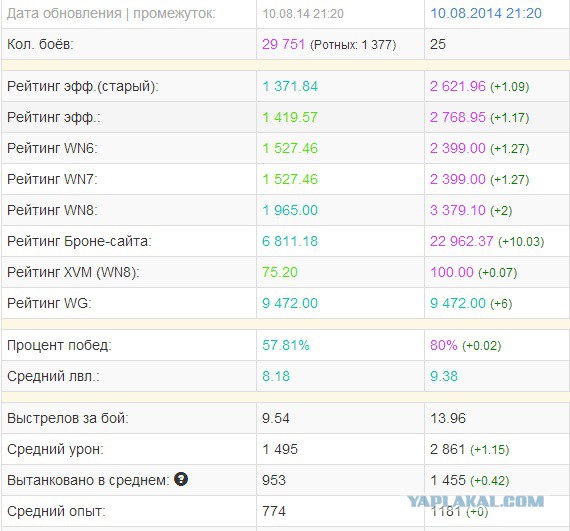
Task: Select average level 8.18
Action: tap(276, 376)
